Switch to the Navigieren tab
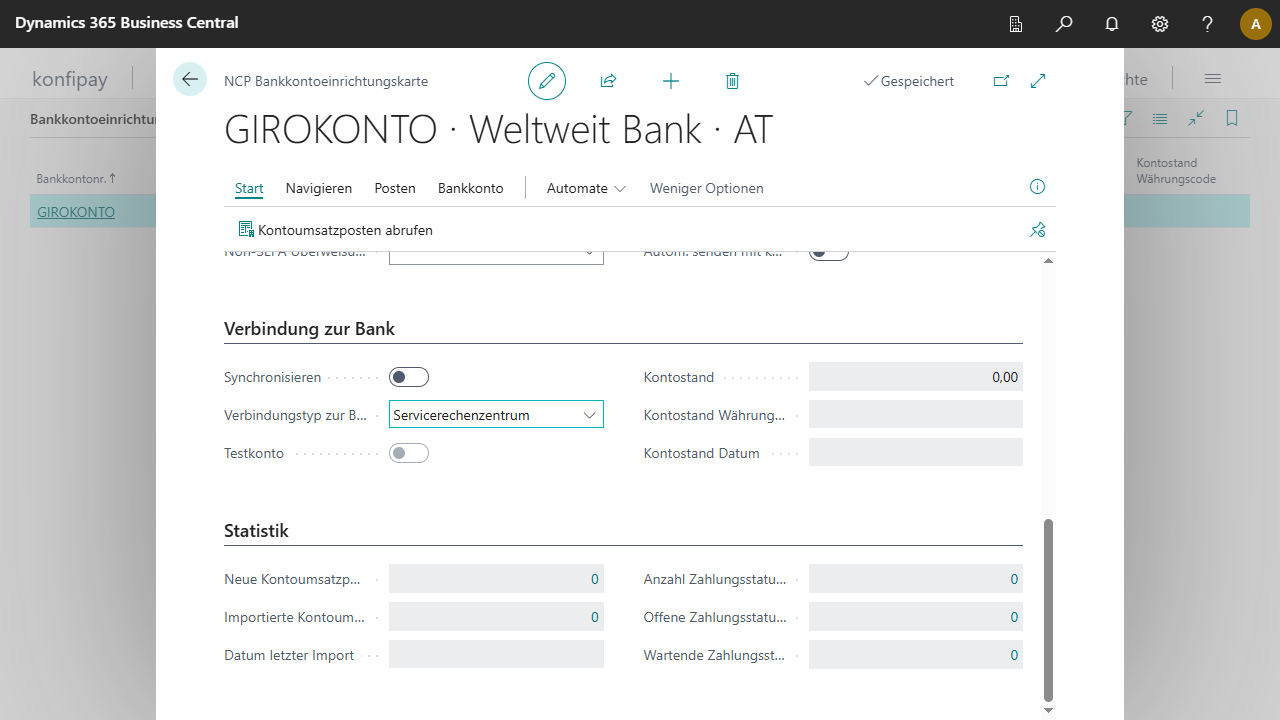The image size is (1280, 720). [x=319, y=188]
